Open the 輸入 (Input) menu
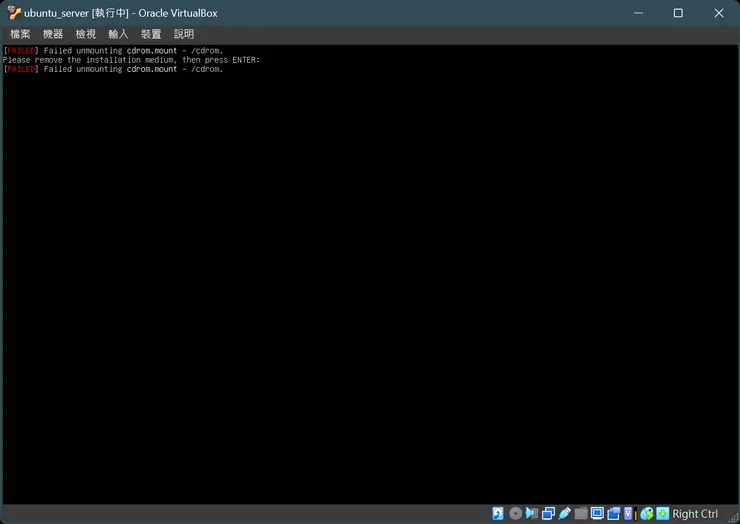The height and width of the screenshot is (524, 740). 118,34
